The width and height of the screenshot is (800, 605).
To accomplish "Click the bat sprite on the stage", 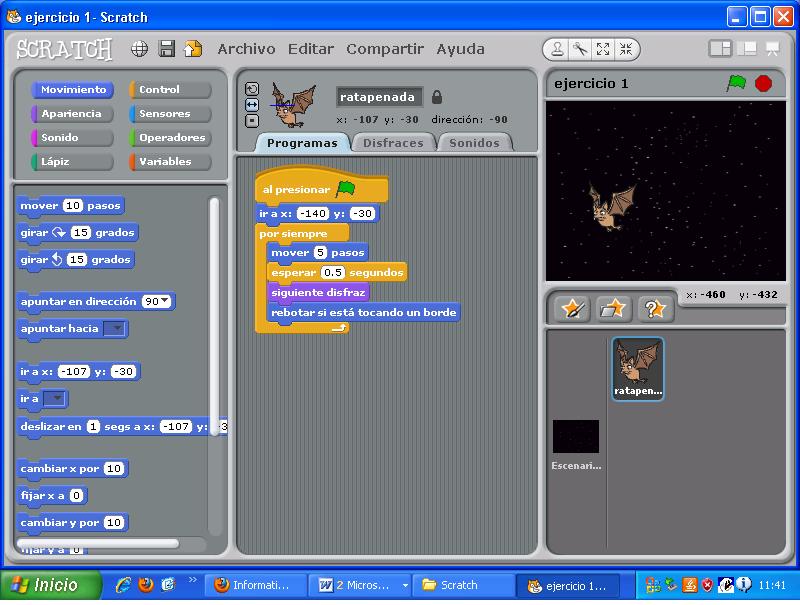I will pyautogui.click(x=611, y=206).
